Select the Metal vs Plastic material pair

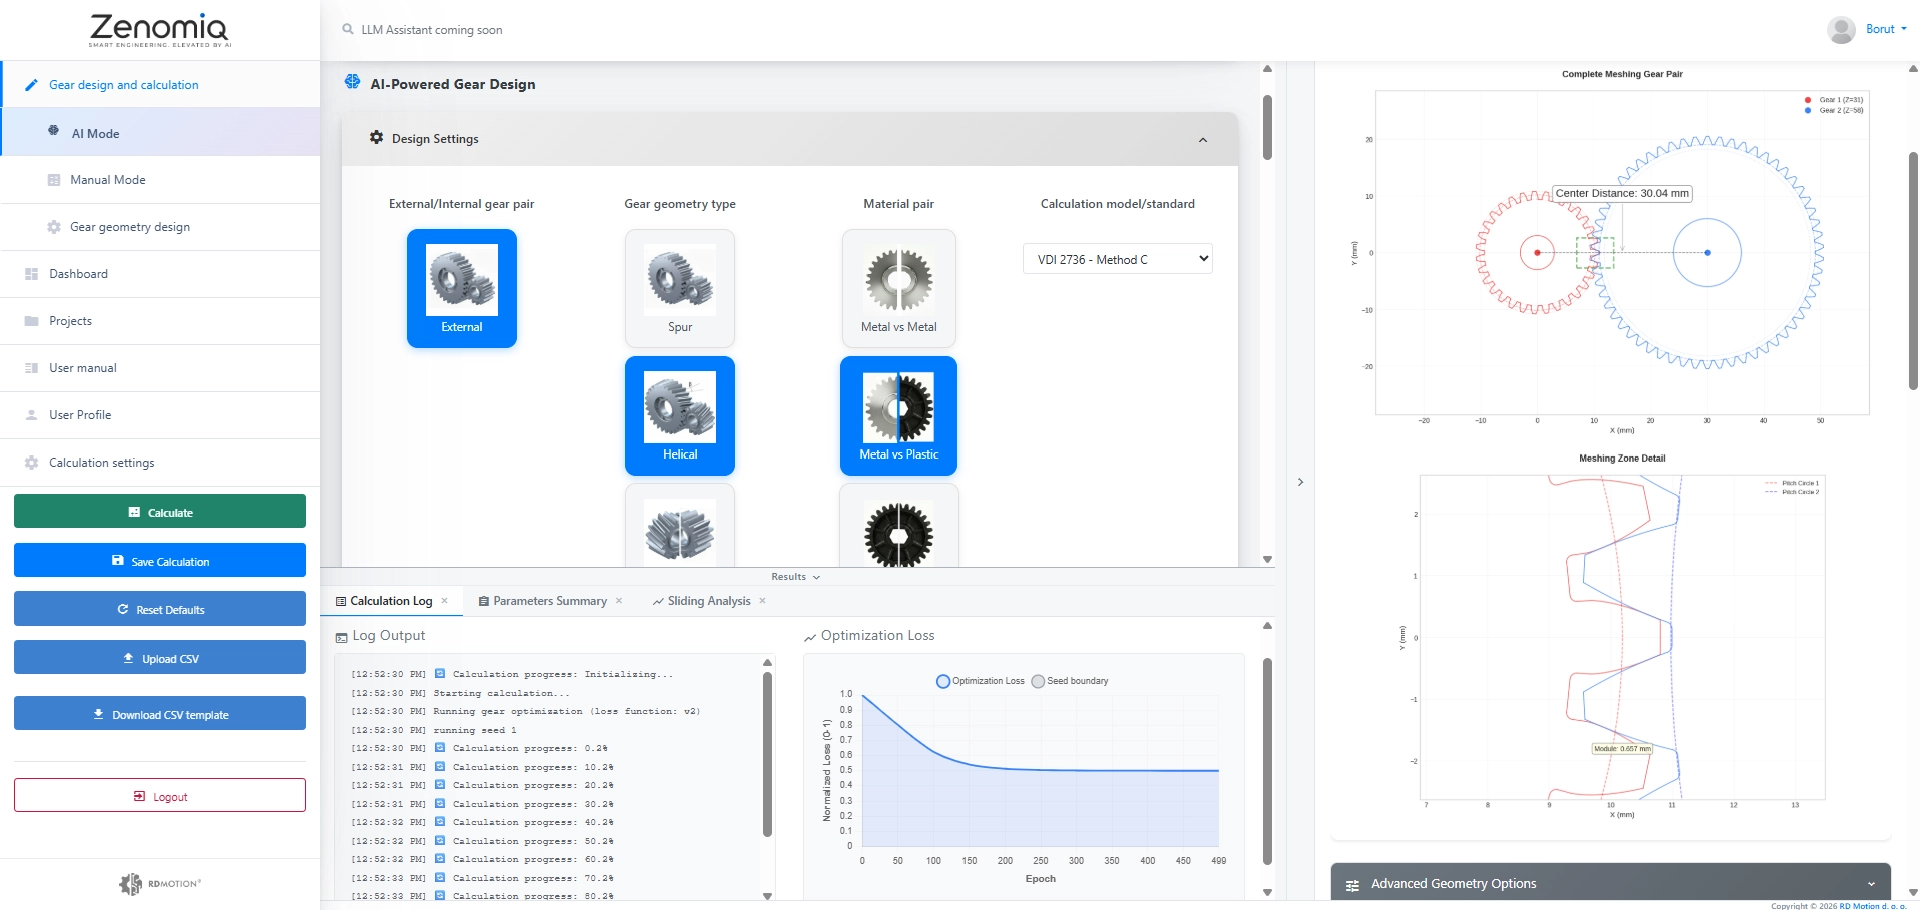pos(899,415)
